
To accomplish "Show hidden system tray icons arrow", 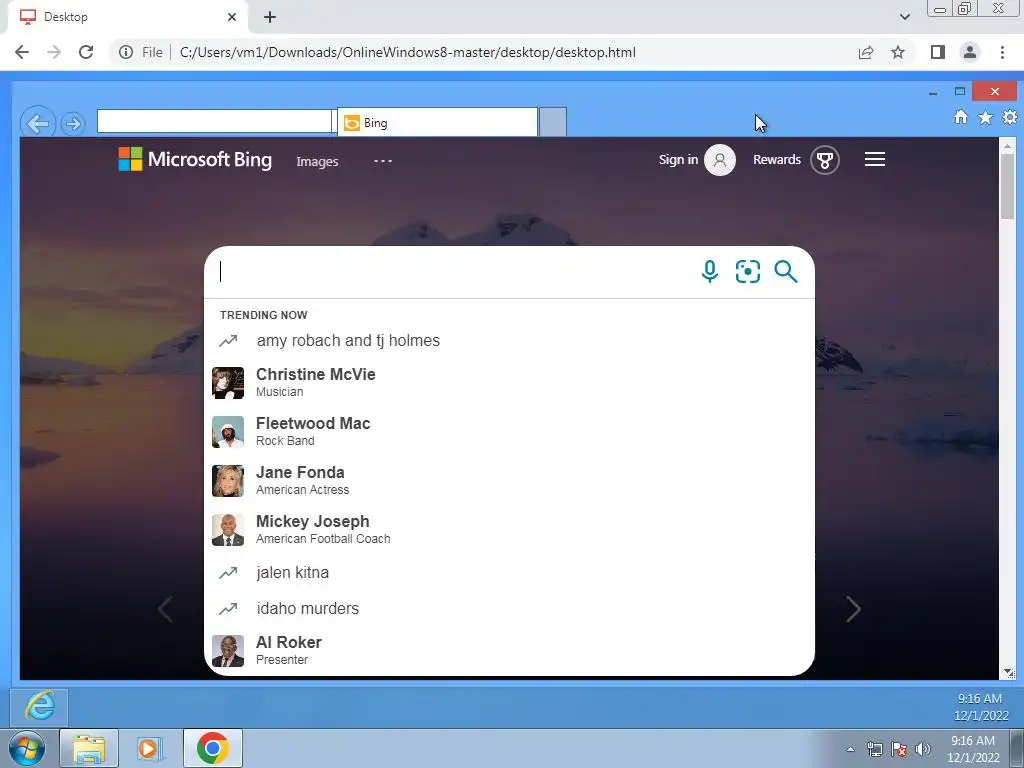I will (x=850, y=749).
